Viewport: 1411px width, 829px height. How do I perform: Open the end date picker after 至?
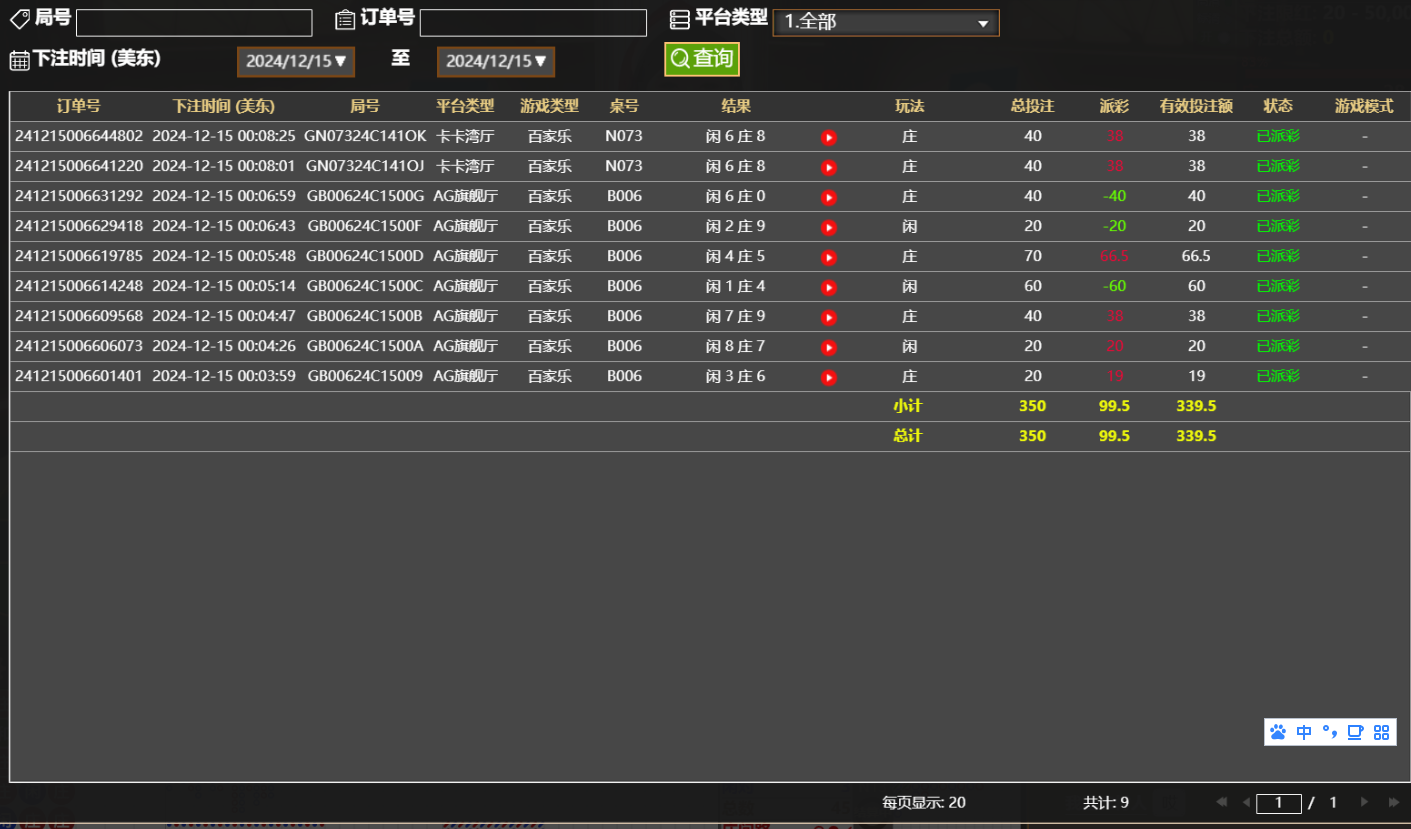[x=495, y=61]
